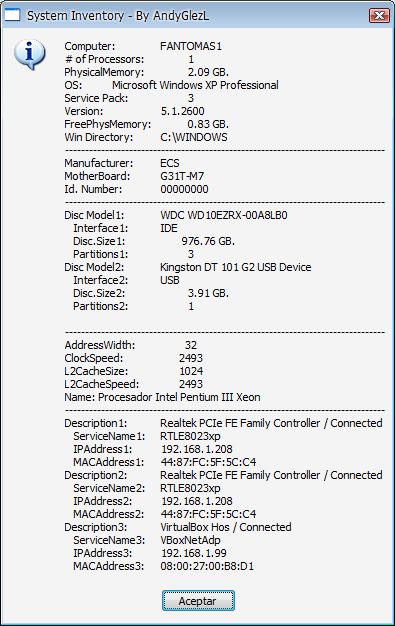Click the window icon in the title bar
The image size is (395, 626).
click(x=12, y=15)
